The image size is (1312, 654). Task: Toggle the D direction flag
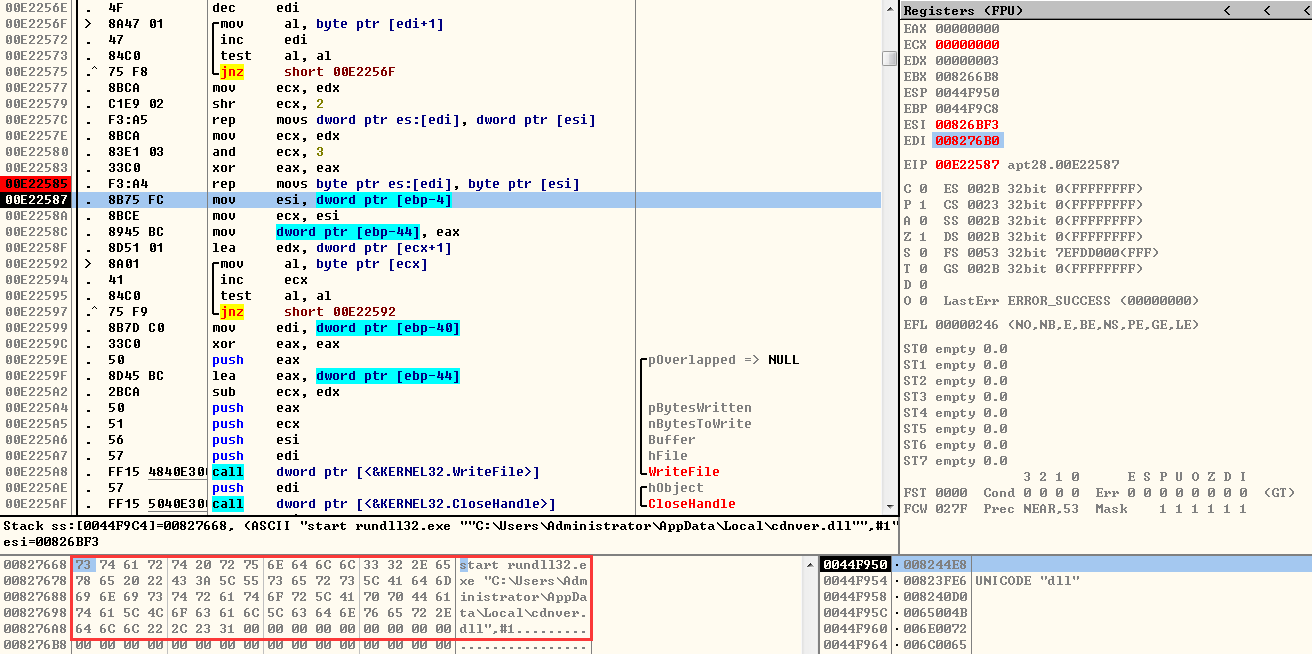(x=923, y=284)
